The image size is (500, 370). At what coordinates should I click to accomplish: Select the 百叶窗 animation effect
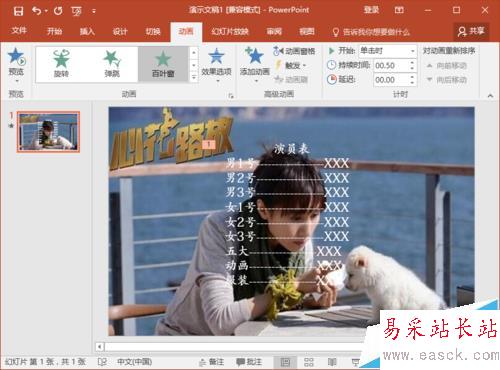click(163, 64)
